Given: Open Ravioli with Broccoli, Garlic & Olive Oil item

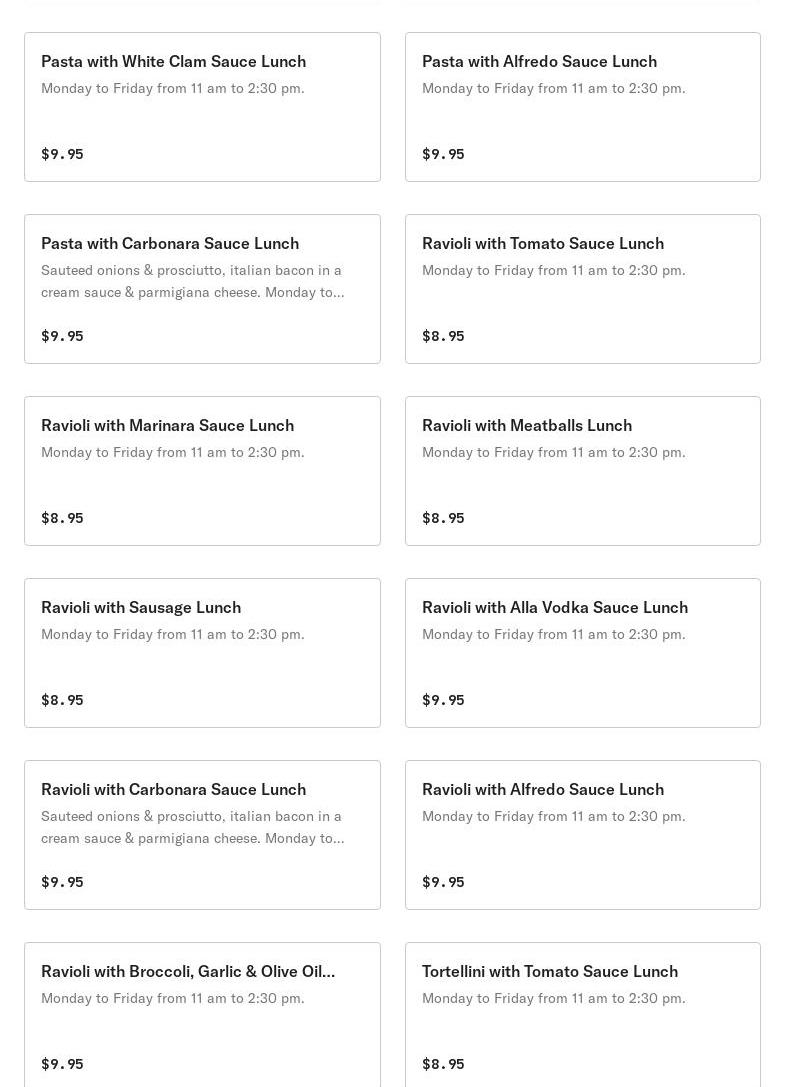Looking at the screenshot, I should pyautogui.click(x=188, y=971).
